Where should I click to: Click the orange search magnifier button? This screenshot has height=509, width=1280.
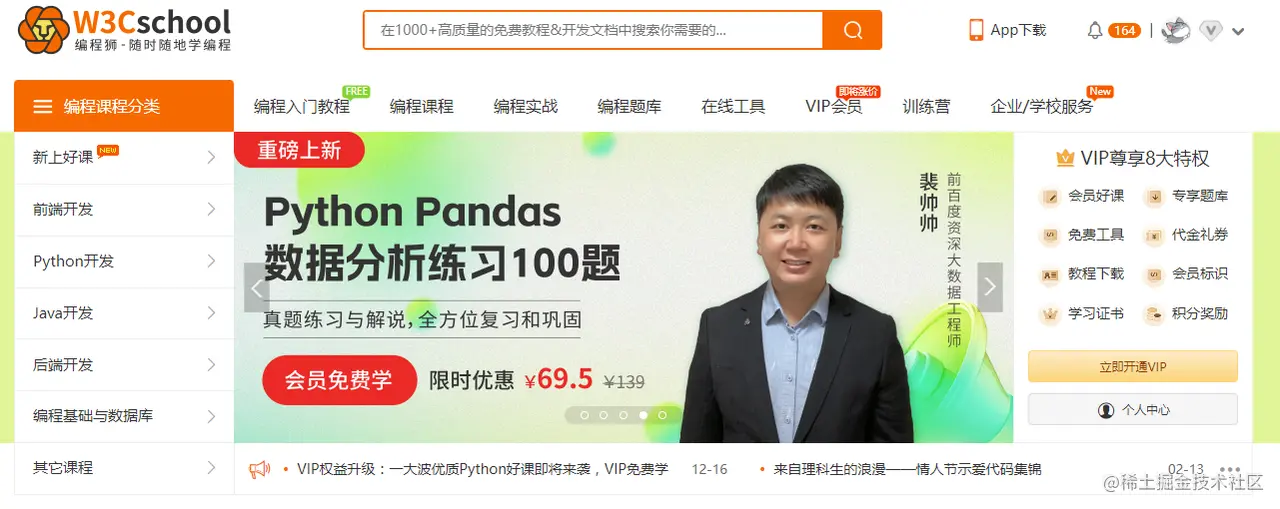click(x=852, y=30)
